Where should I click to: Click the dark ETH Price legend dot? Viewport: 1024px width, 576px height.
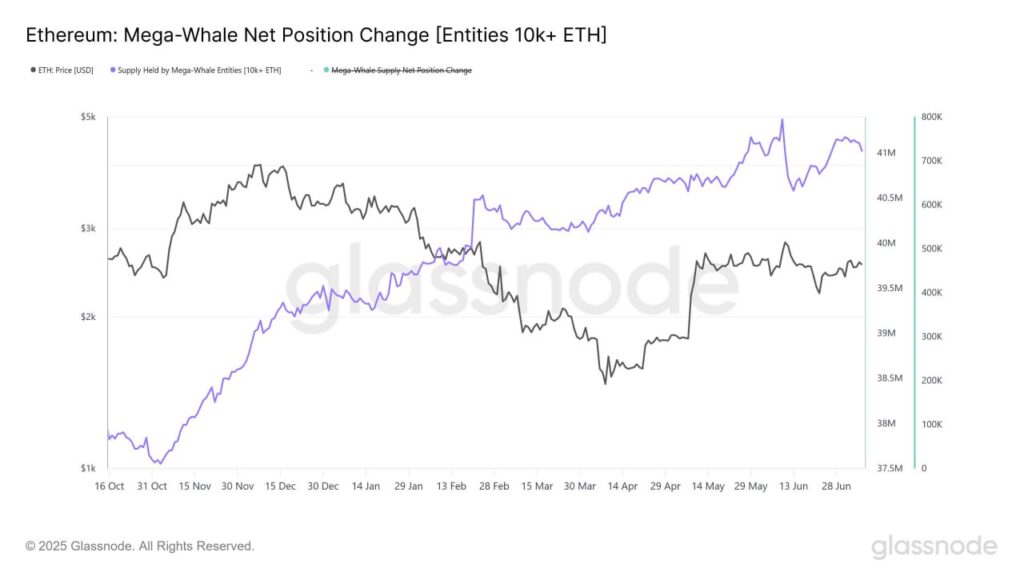[32, 71]
